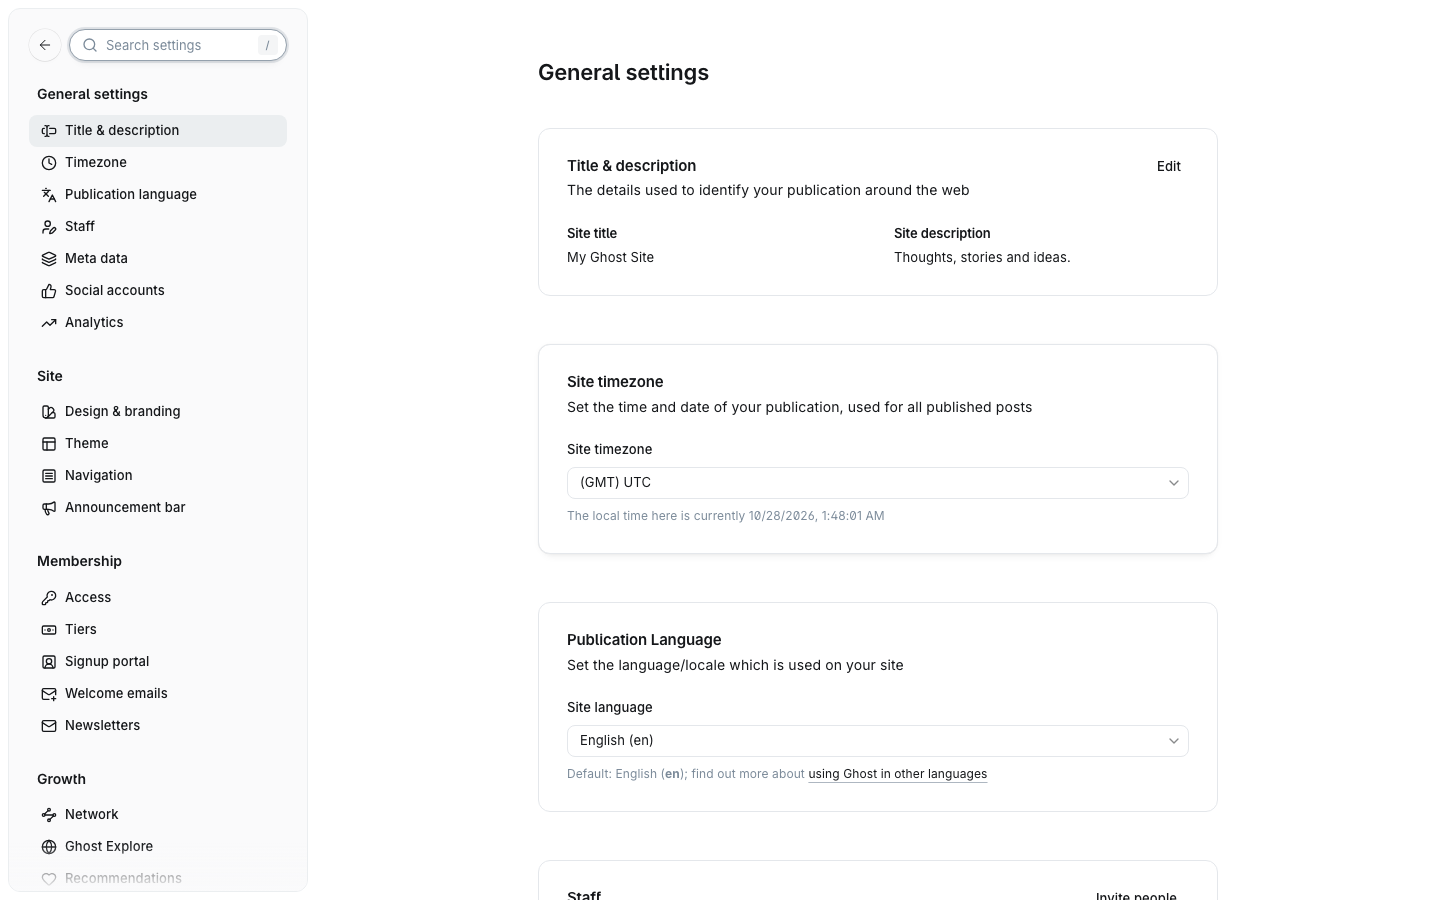The image size is (1440, 900).
Task: Click the My Ghost Site title text
Action: pos(610,258)
